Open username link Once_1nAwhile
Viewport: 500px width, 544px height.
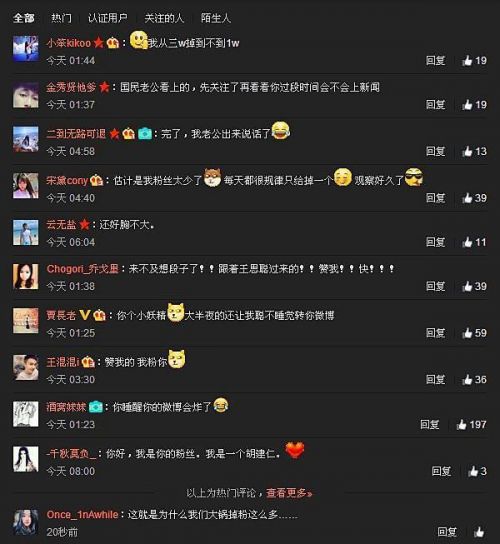[x=82, y=514]
